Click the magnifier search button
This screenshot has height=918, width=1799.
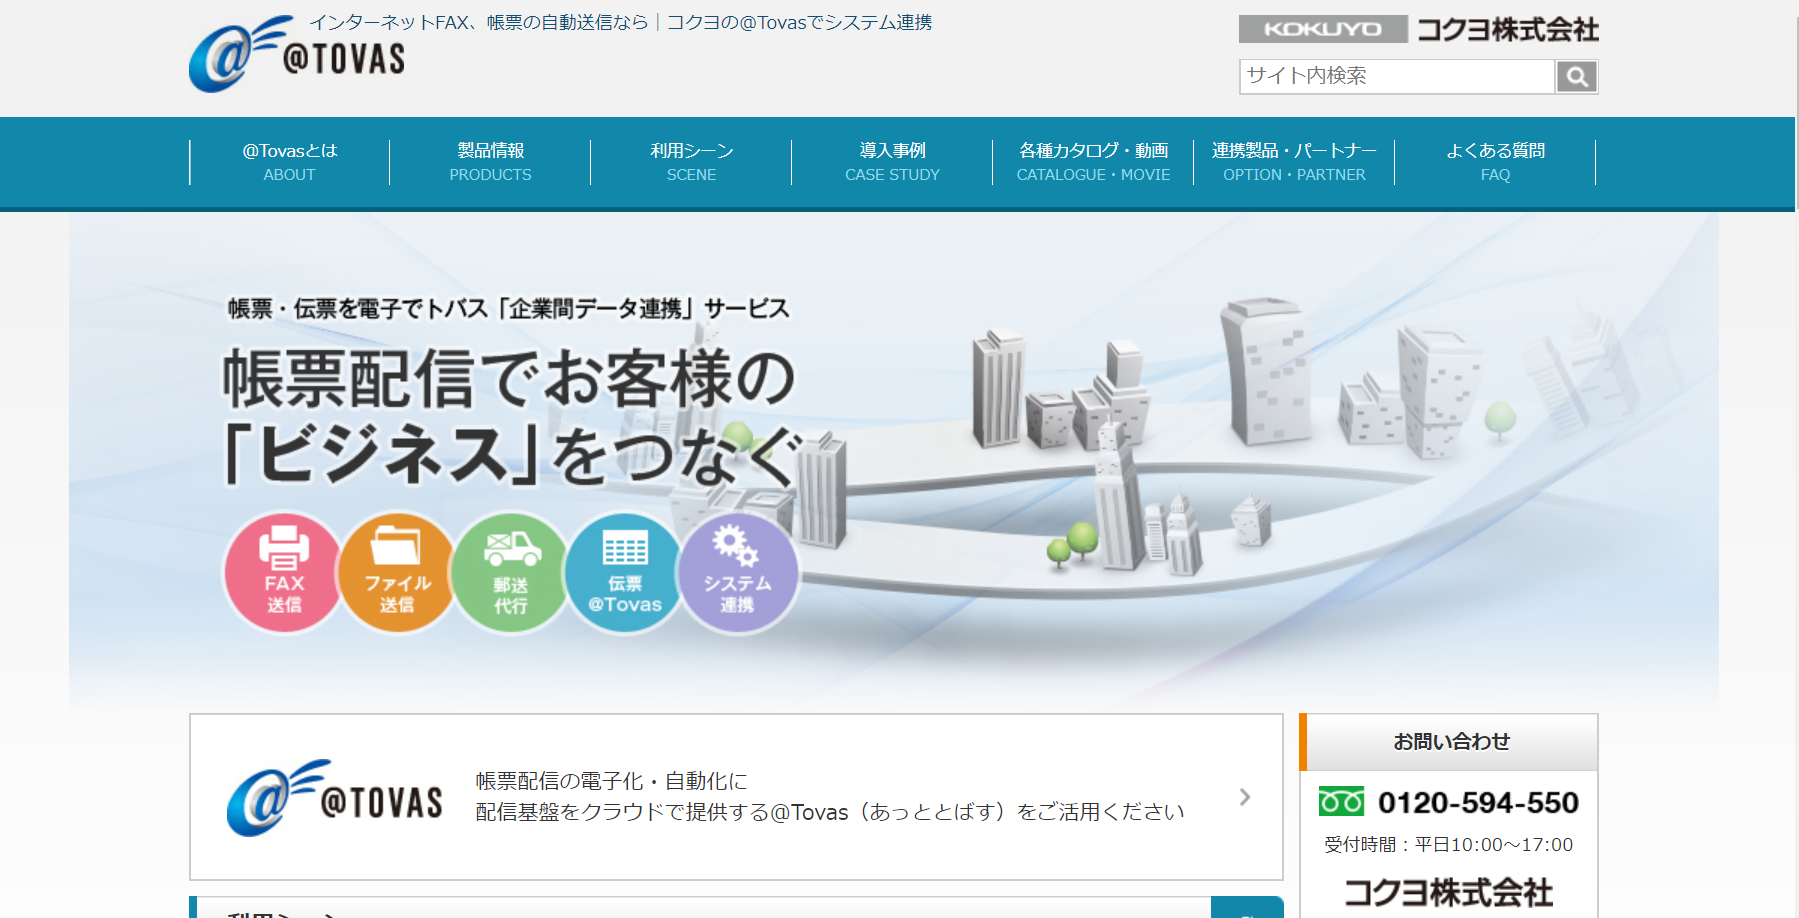(x=1576, y=76)
